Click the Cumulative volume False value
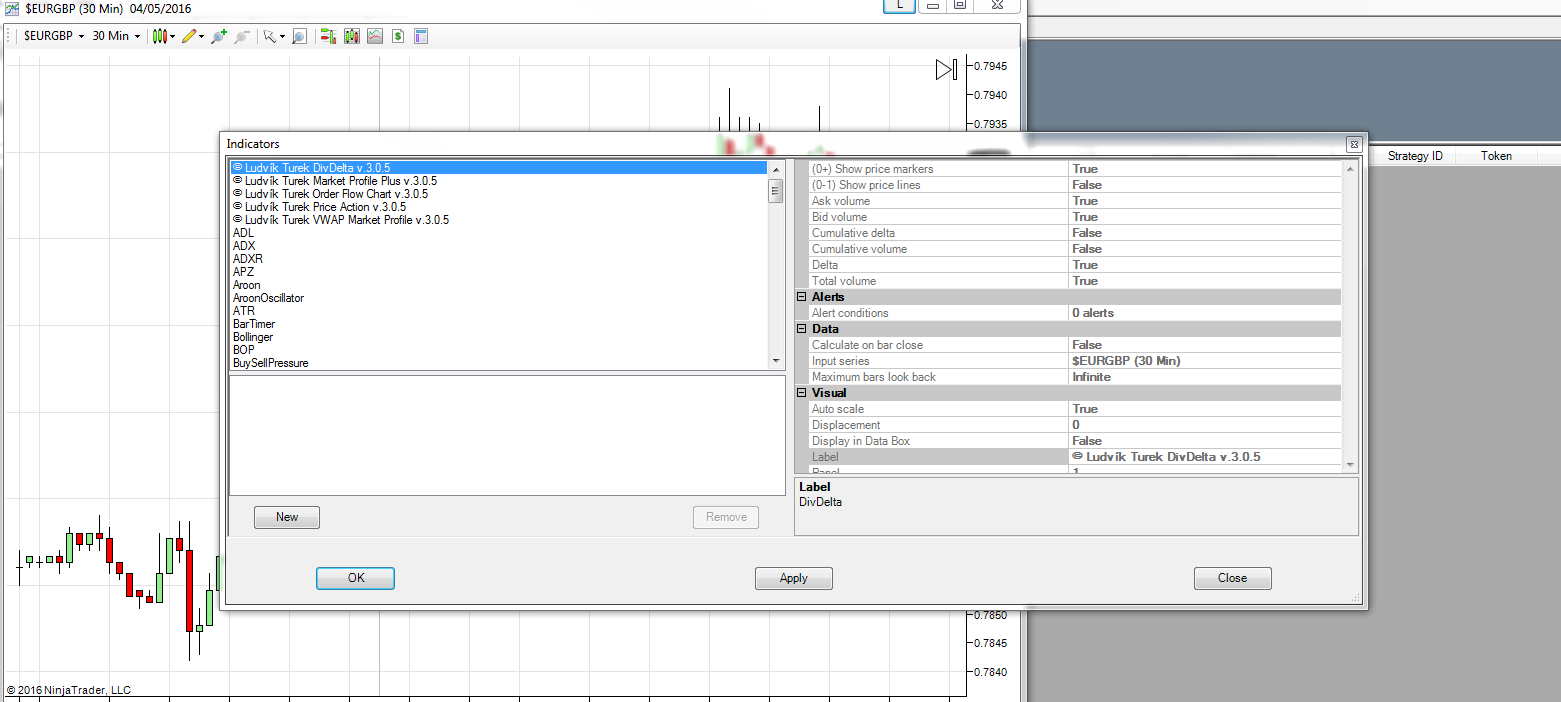Screen dimensions: 1561x702 point(1205,249)
